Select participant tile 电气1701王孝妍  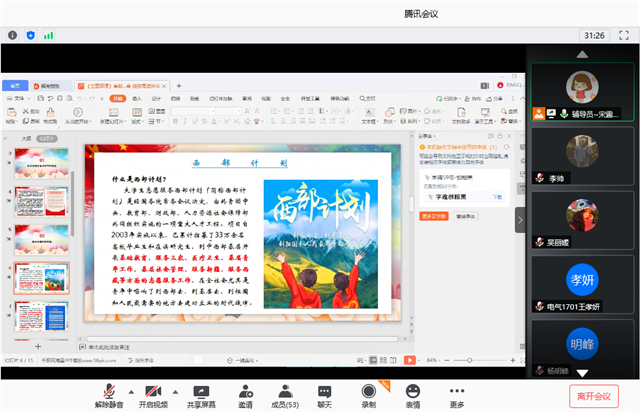(x=582, y=284)
